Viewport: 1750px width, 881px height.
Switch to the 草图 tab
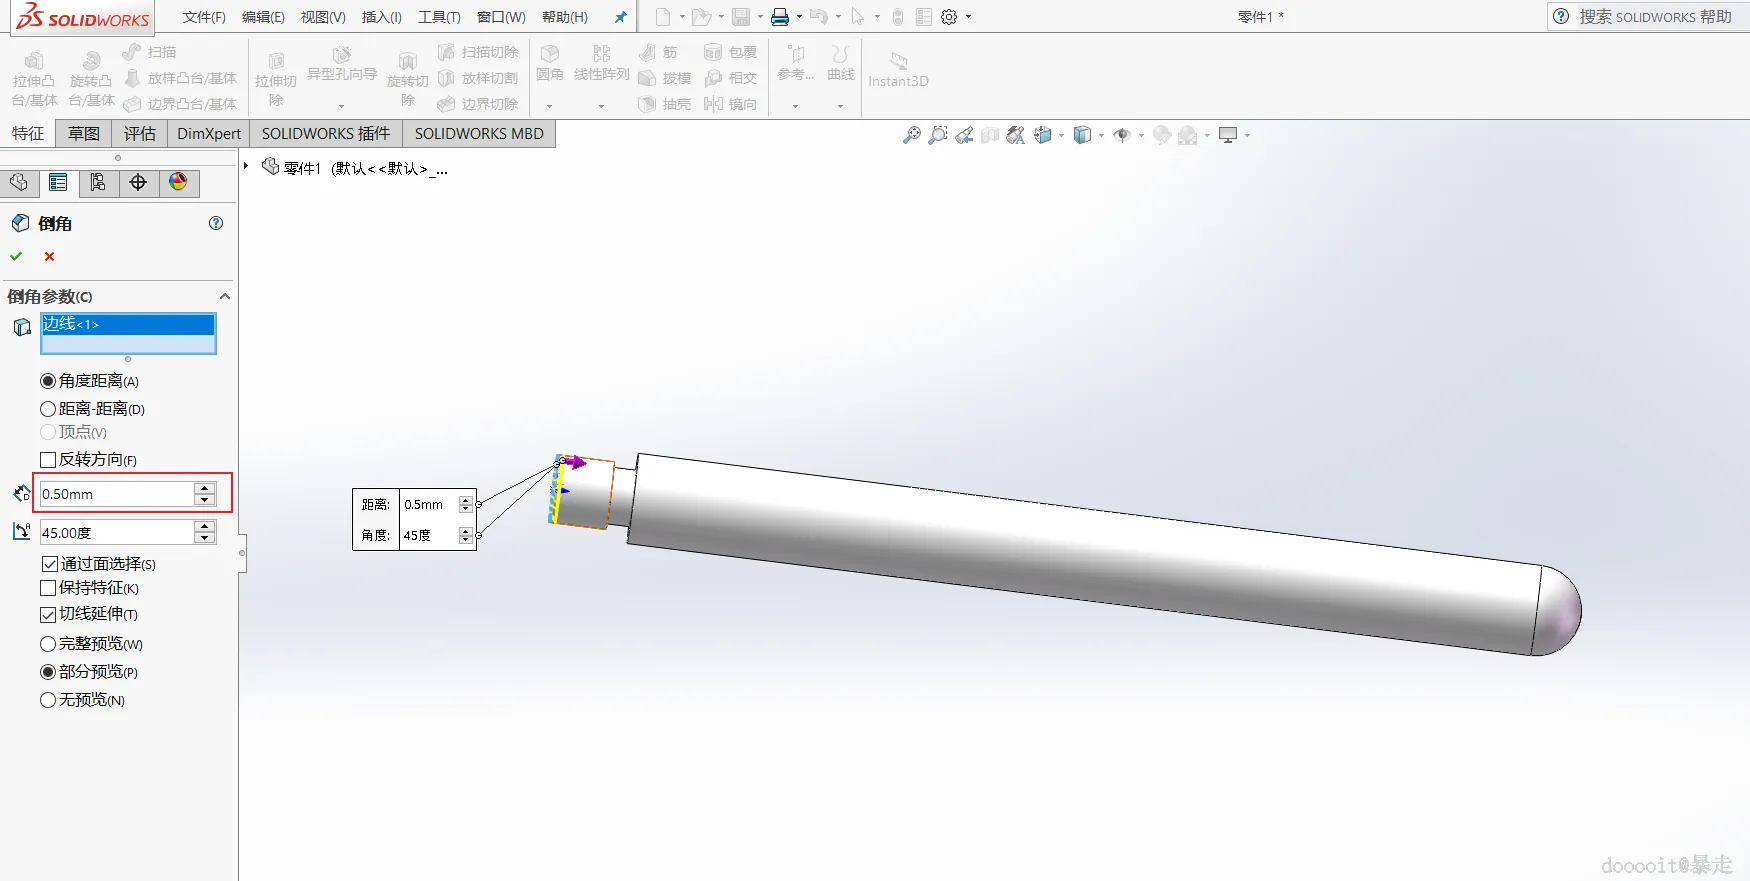(x=84, y=134)
